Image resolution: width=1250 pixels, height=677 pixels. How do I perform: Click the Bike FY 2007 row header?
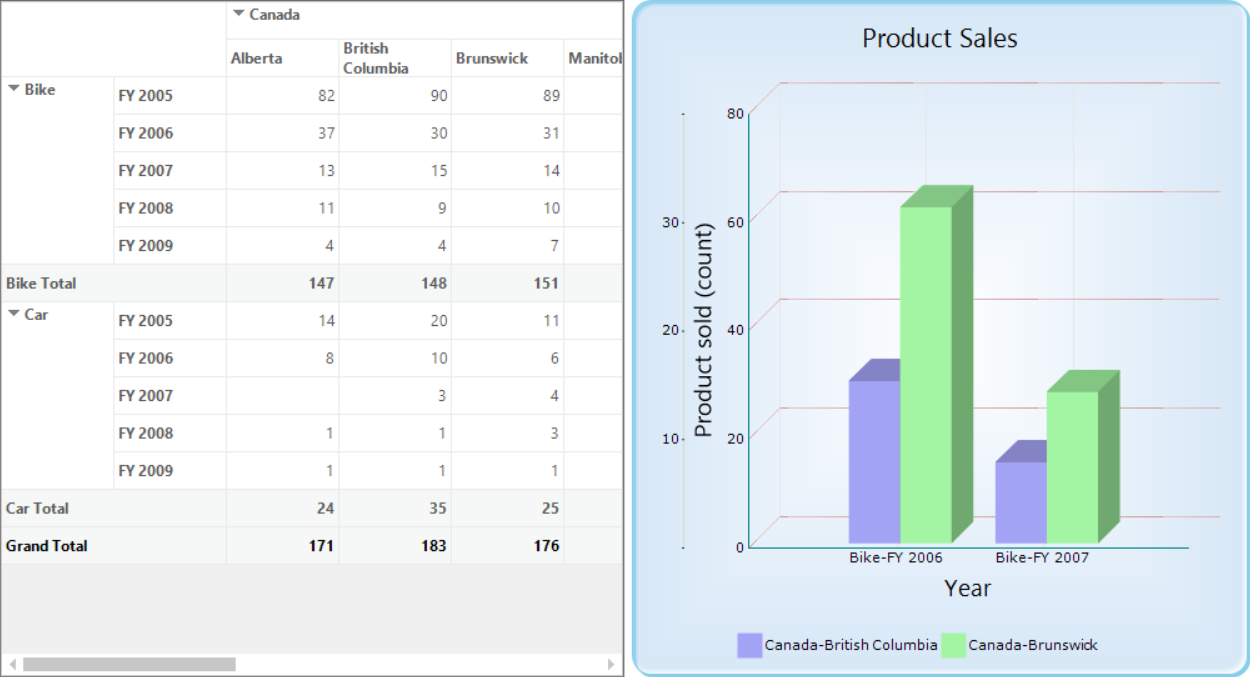point(170,171)
